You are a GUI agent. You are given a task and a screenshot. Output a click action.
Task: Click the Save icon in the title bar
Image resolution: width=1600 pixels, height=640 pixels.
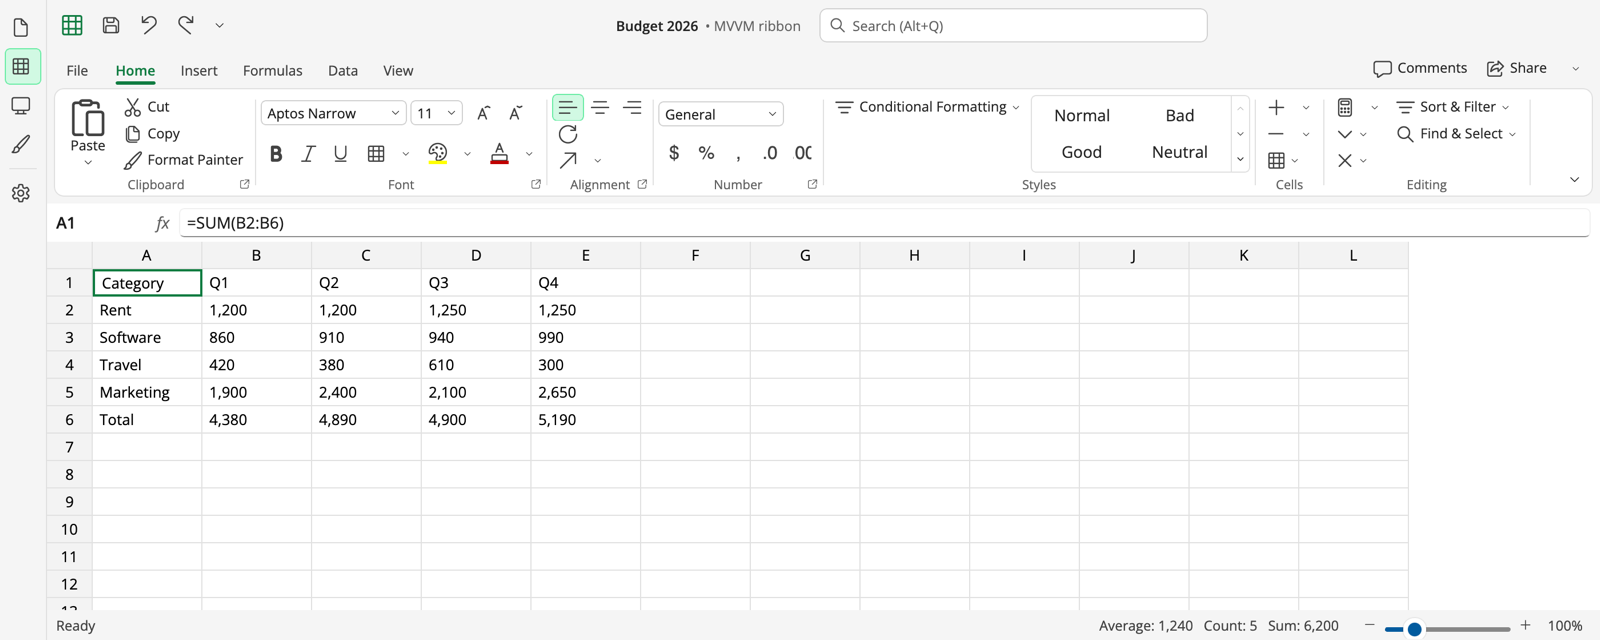pyautogui.click(x=111, y=25)
